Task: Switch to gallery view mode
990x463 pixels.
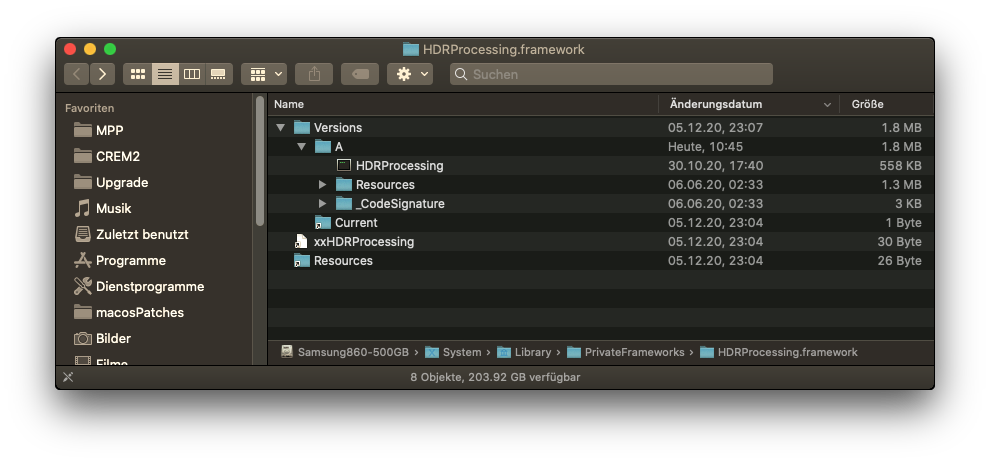Action: pyautogui.click(x=218, y=74)
